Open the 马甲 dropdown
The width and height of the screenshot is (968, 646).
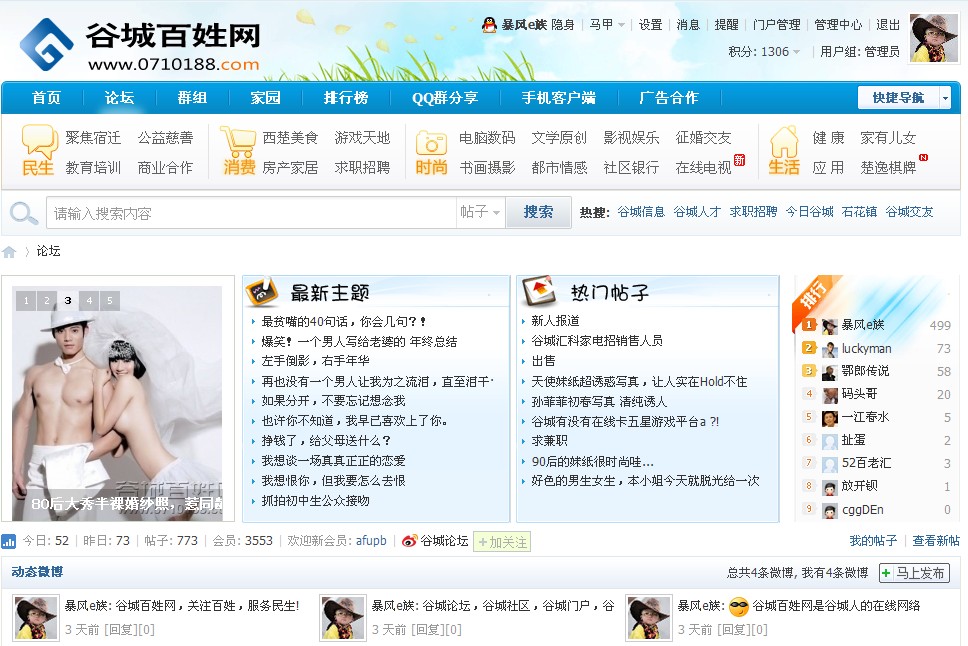[607, 25]
